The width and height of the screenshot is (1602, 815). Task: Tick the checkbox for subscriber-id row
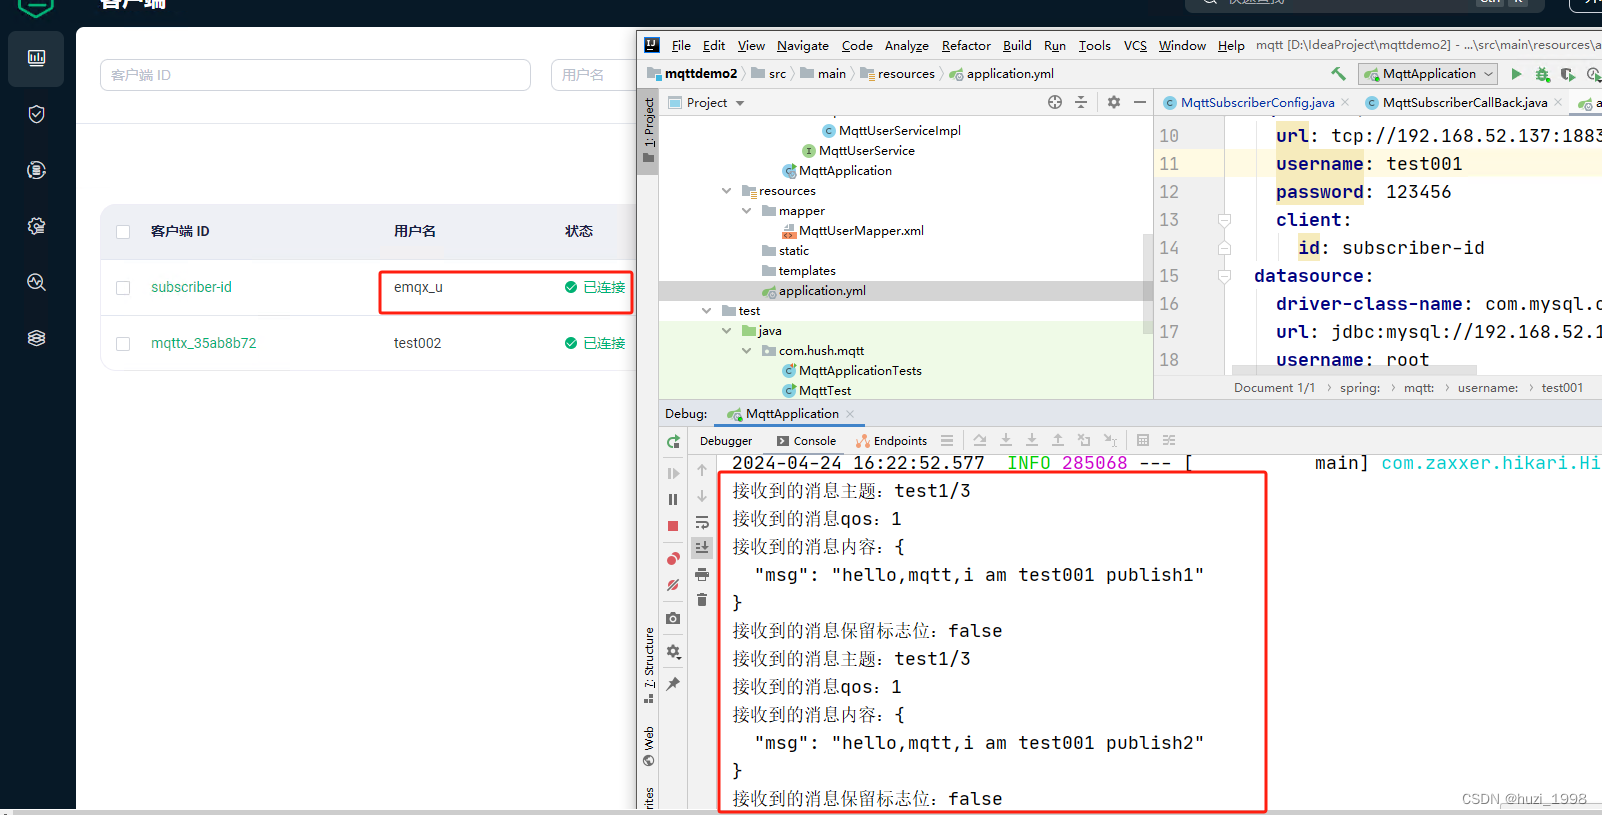tap(123, 288)
